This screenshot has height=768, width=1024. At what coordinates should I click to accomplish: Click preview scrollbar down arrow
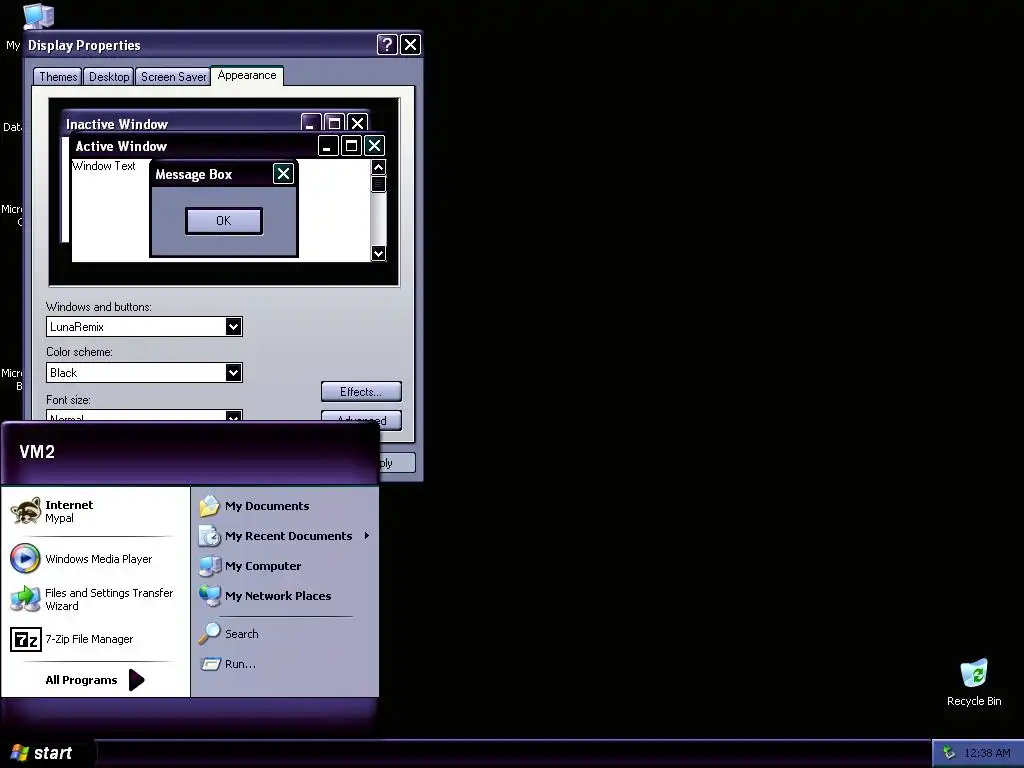coord(378,253)
